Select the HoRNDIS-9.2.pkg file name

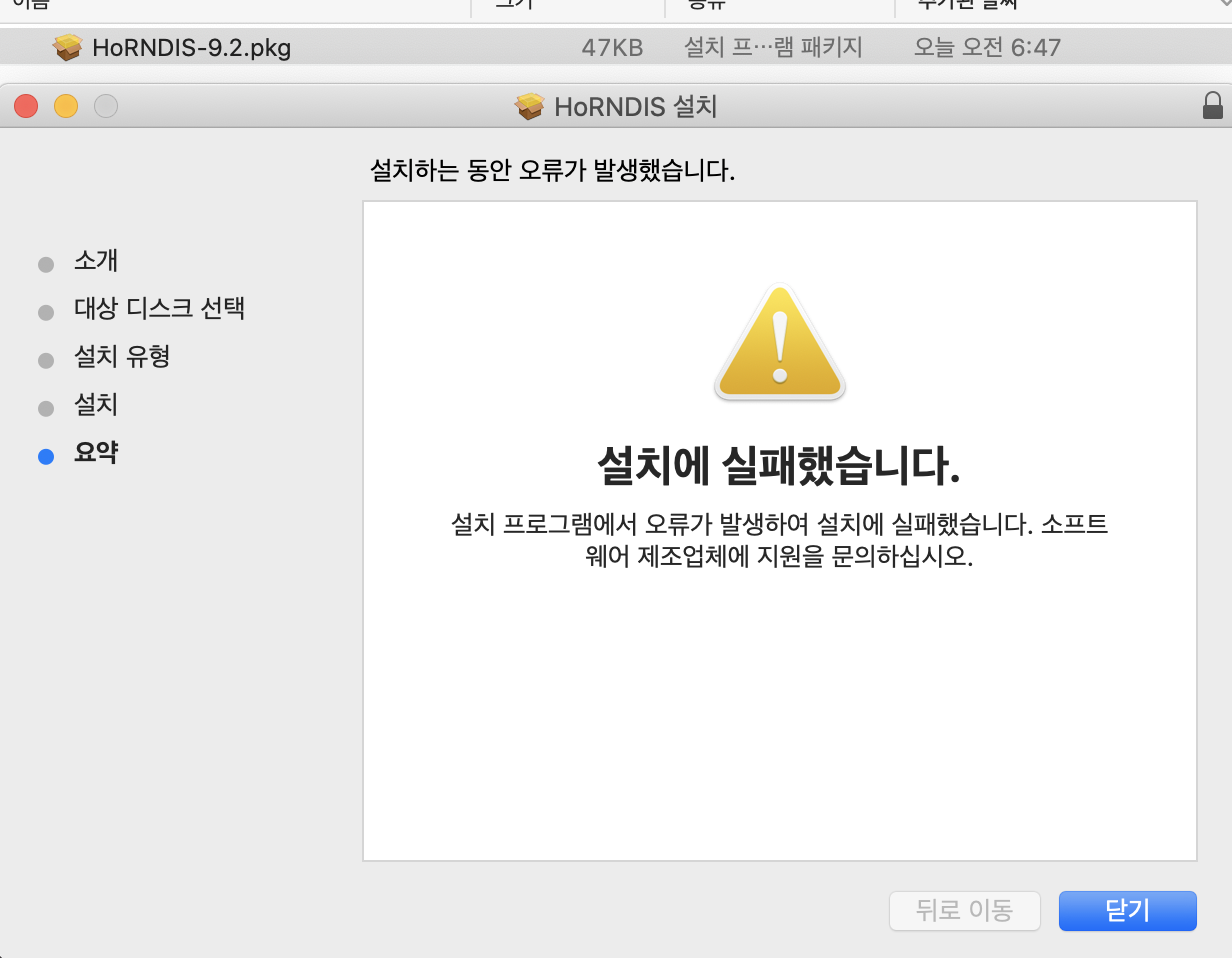tap(191, 47)
